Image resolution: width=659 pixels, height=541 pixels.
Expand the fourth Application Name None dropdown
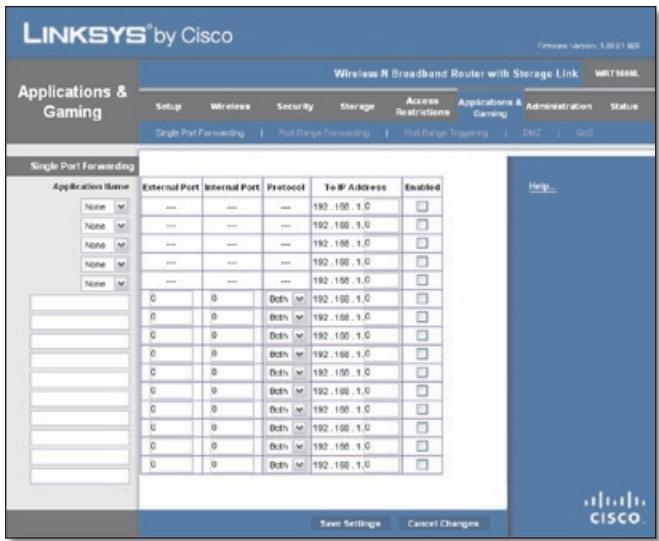point(104,264)
